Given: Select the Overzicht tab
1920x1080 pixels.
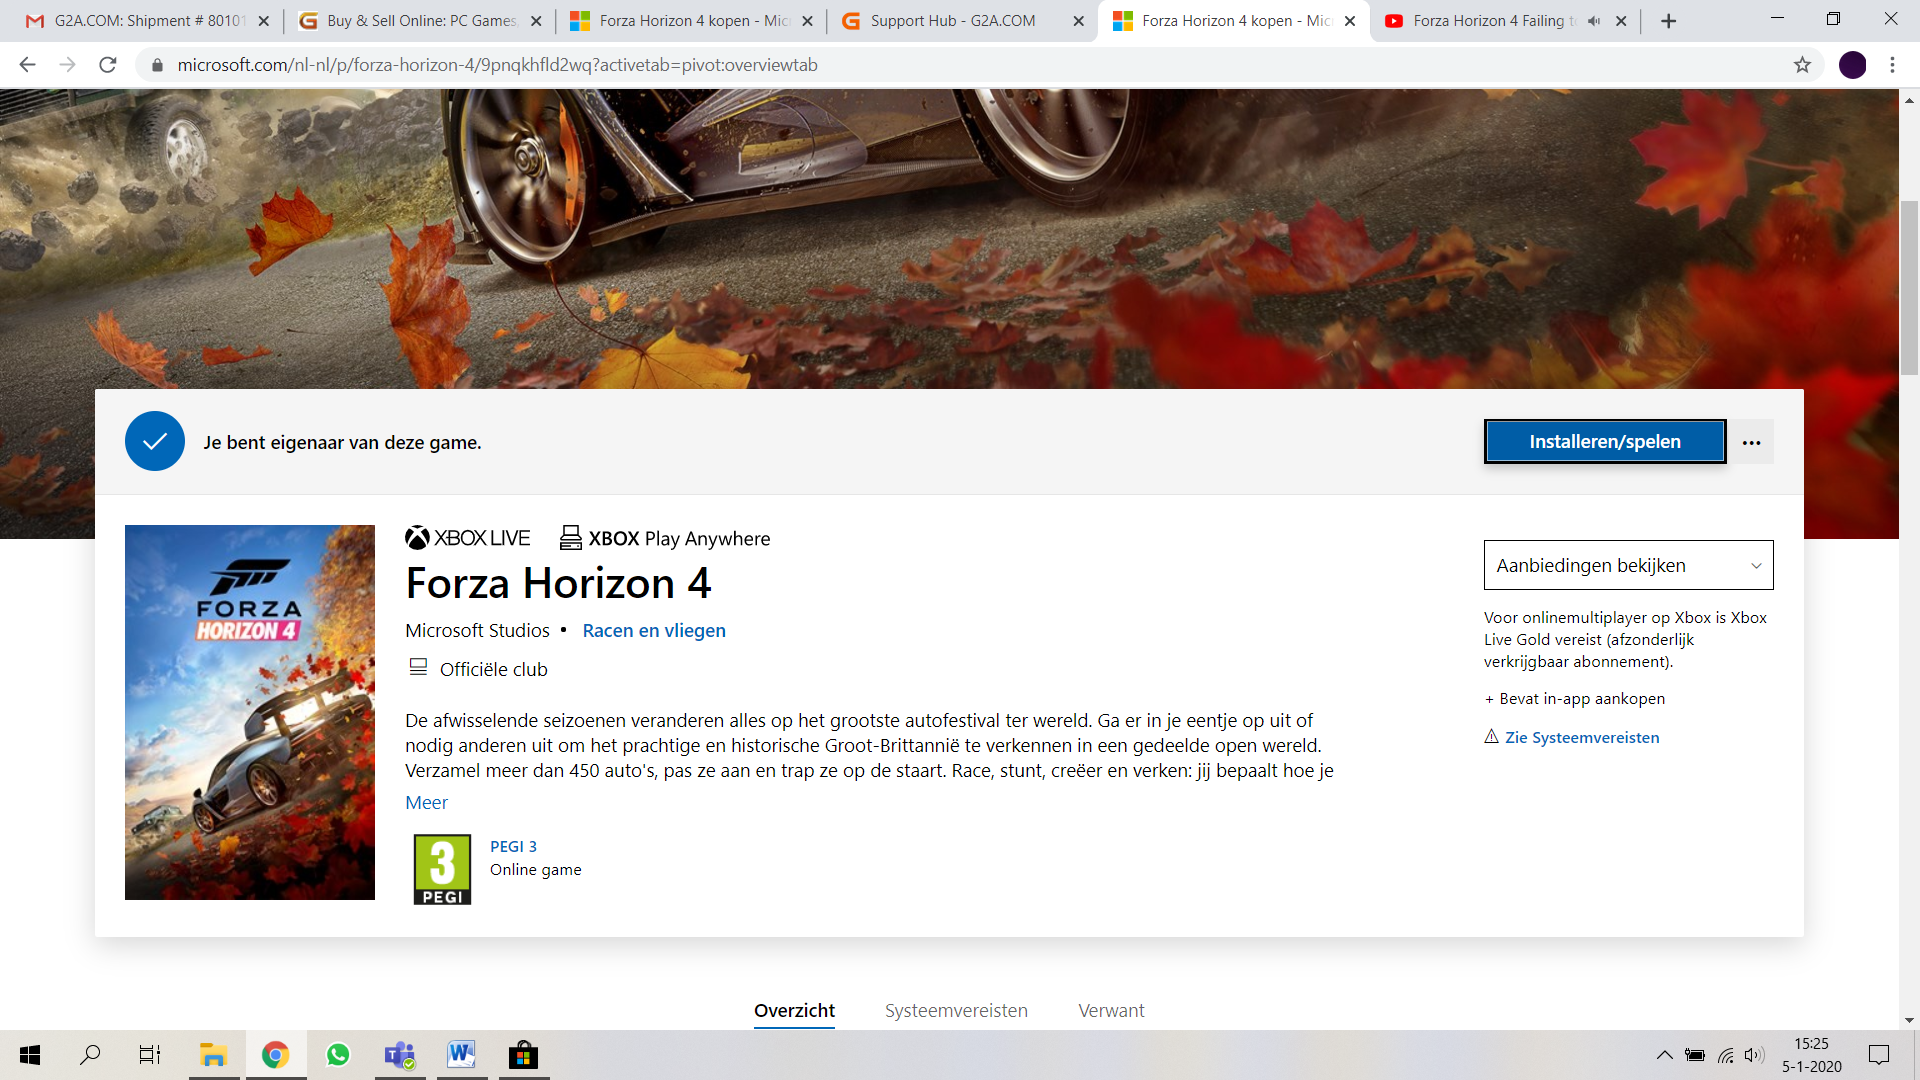Looking at the screenshot, I should (794, 1010).
